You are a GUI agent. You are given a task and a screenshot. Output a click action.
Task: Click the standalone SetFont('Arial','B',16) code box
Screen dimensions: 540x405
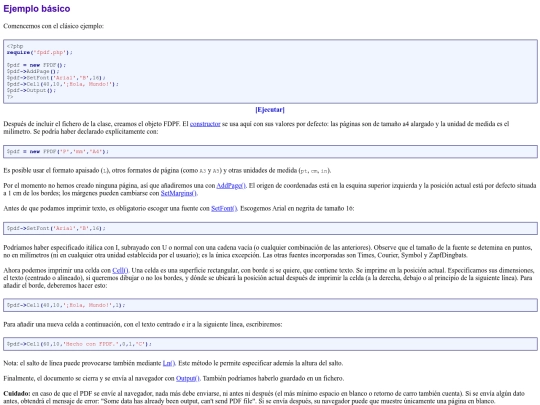(270, 228)
